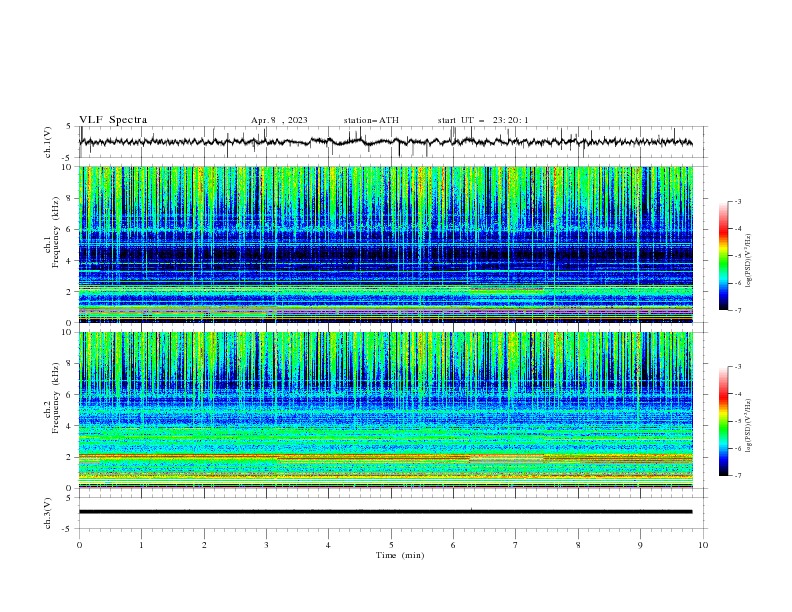Click inside the ch.1 spectrogram panel
This screenshot has width=792, height=612.
pos(386,244)
